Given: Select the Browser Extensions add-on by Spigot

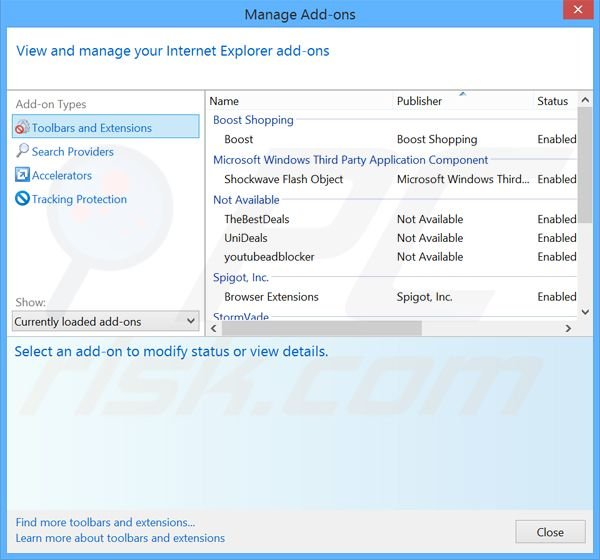Looking at the screenshot, I should pos(393,297).
